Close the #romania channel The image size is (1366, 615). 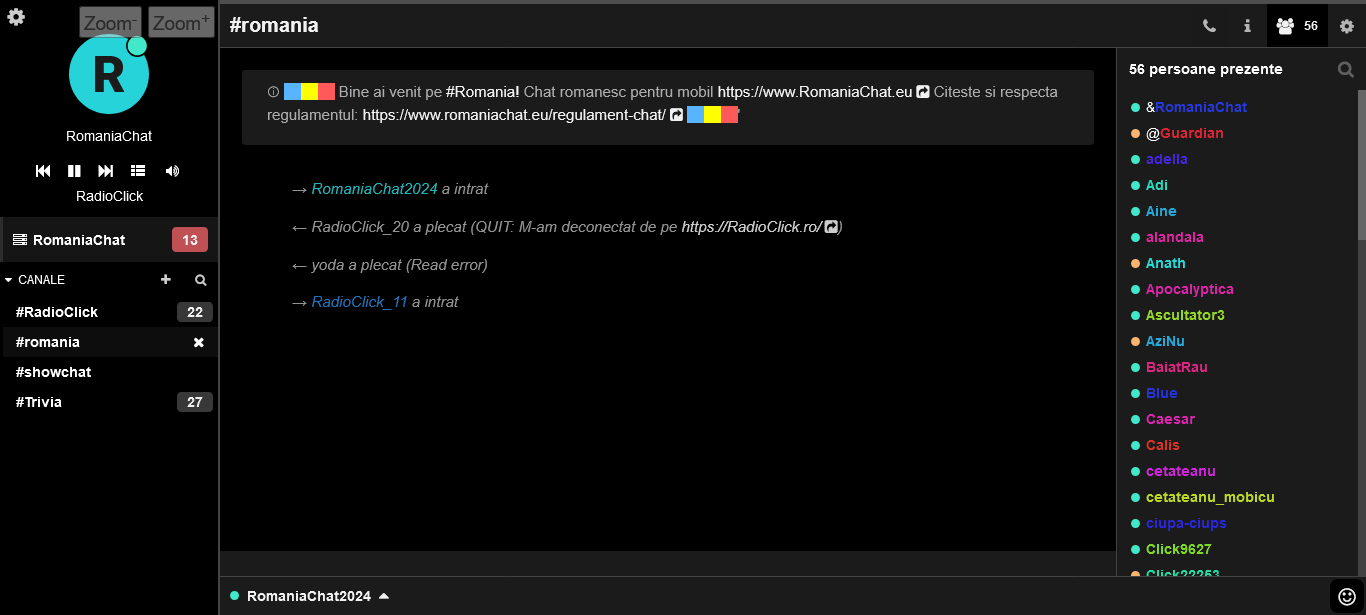[x=198, y=342]
